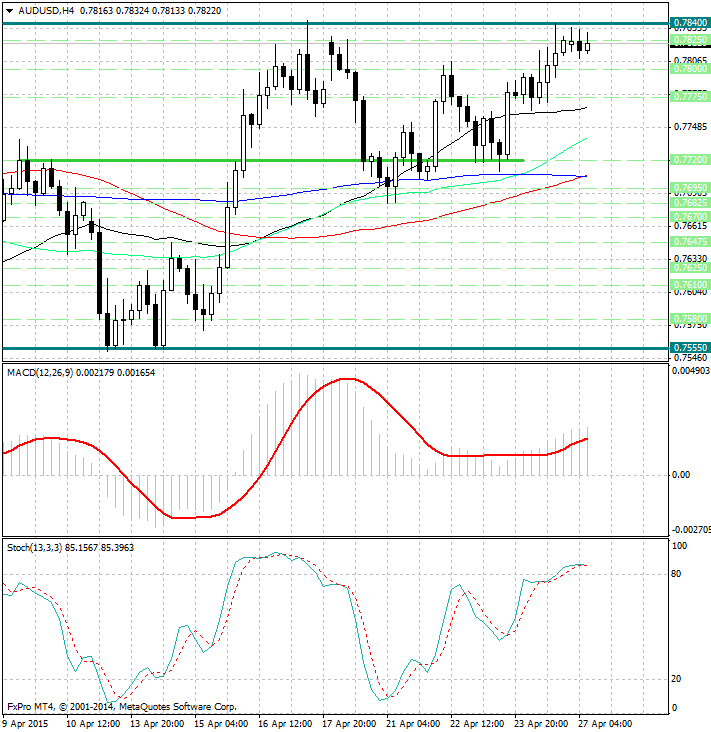Click the -0.002705 MACD scale value
This screenshot has width=711, height=732.
(x=691, y=530)
